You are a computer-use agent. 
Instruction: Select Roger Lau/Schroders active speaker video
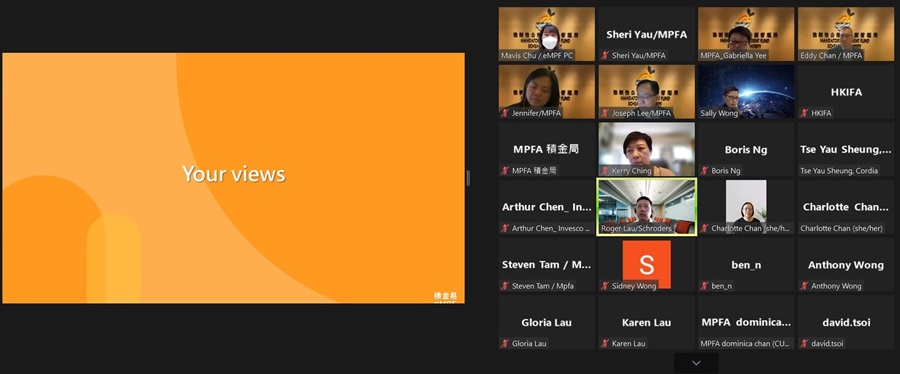pyautogui.click(x=646, y=207)
